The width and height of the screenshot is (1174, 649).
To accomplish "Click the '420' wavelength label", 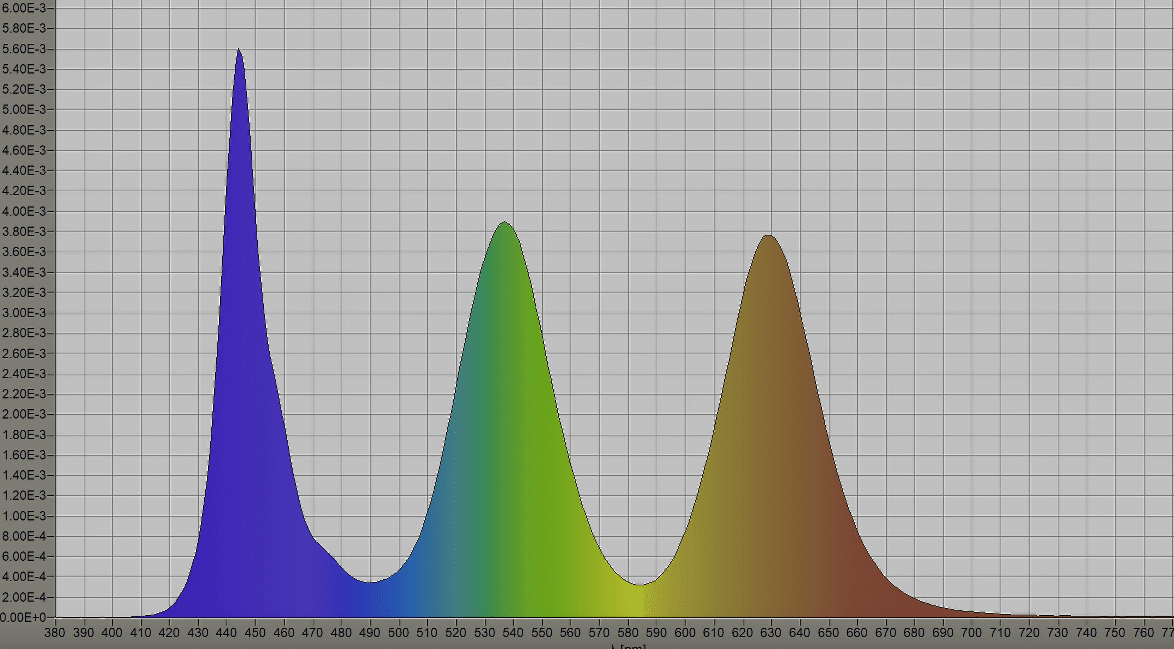I will (x=169, y=633).
